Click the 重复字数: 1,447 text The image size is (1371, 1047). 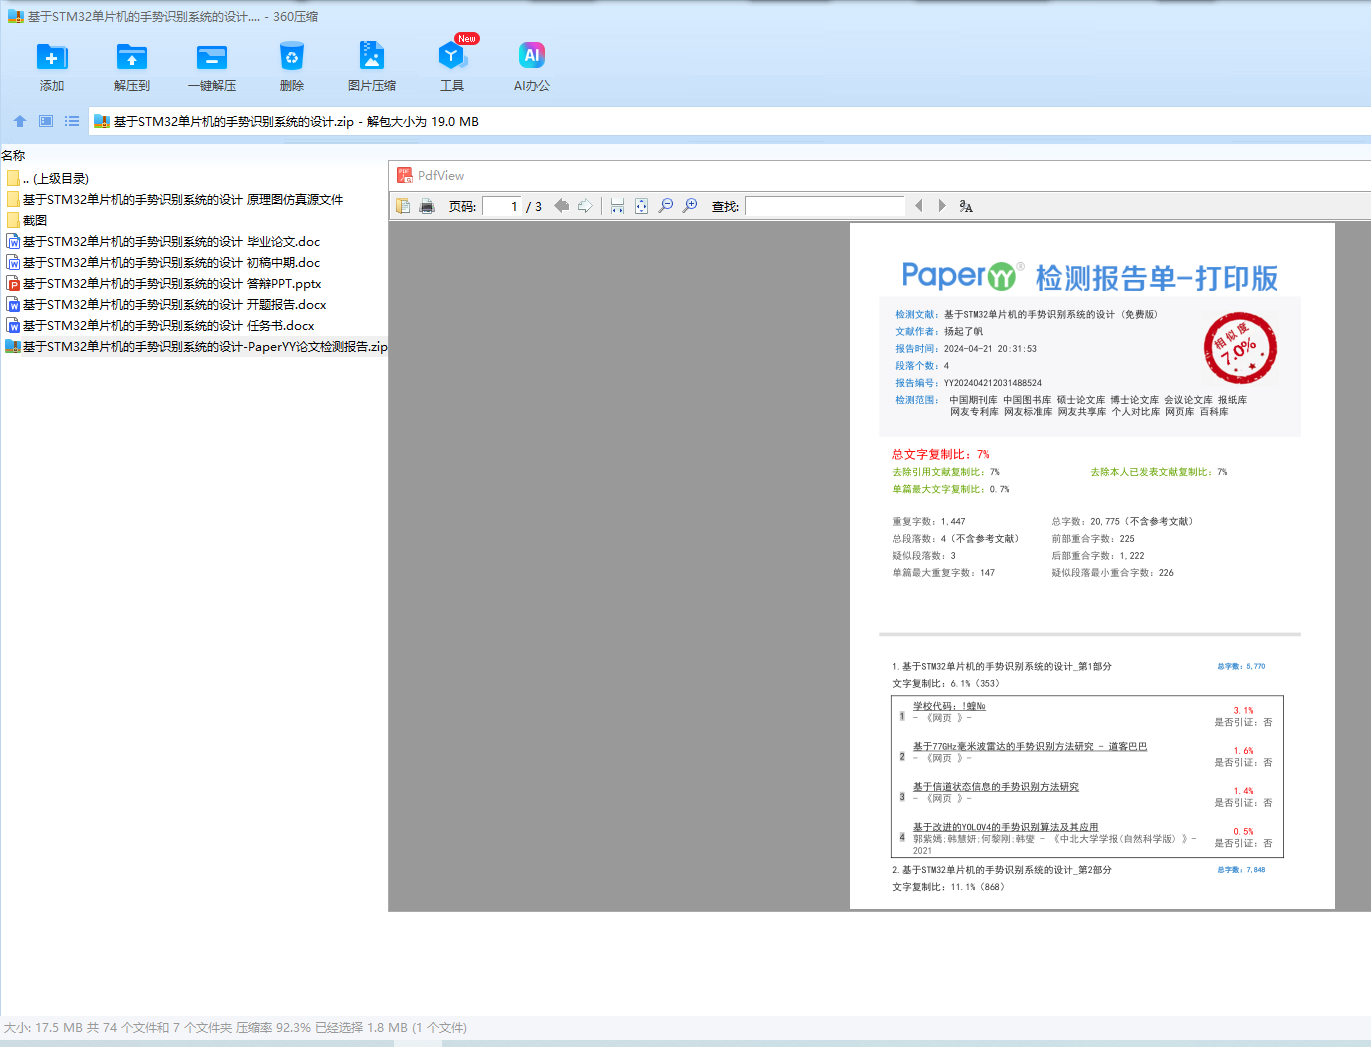(x=929, y=521)
